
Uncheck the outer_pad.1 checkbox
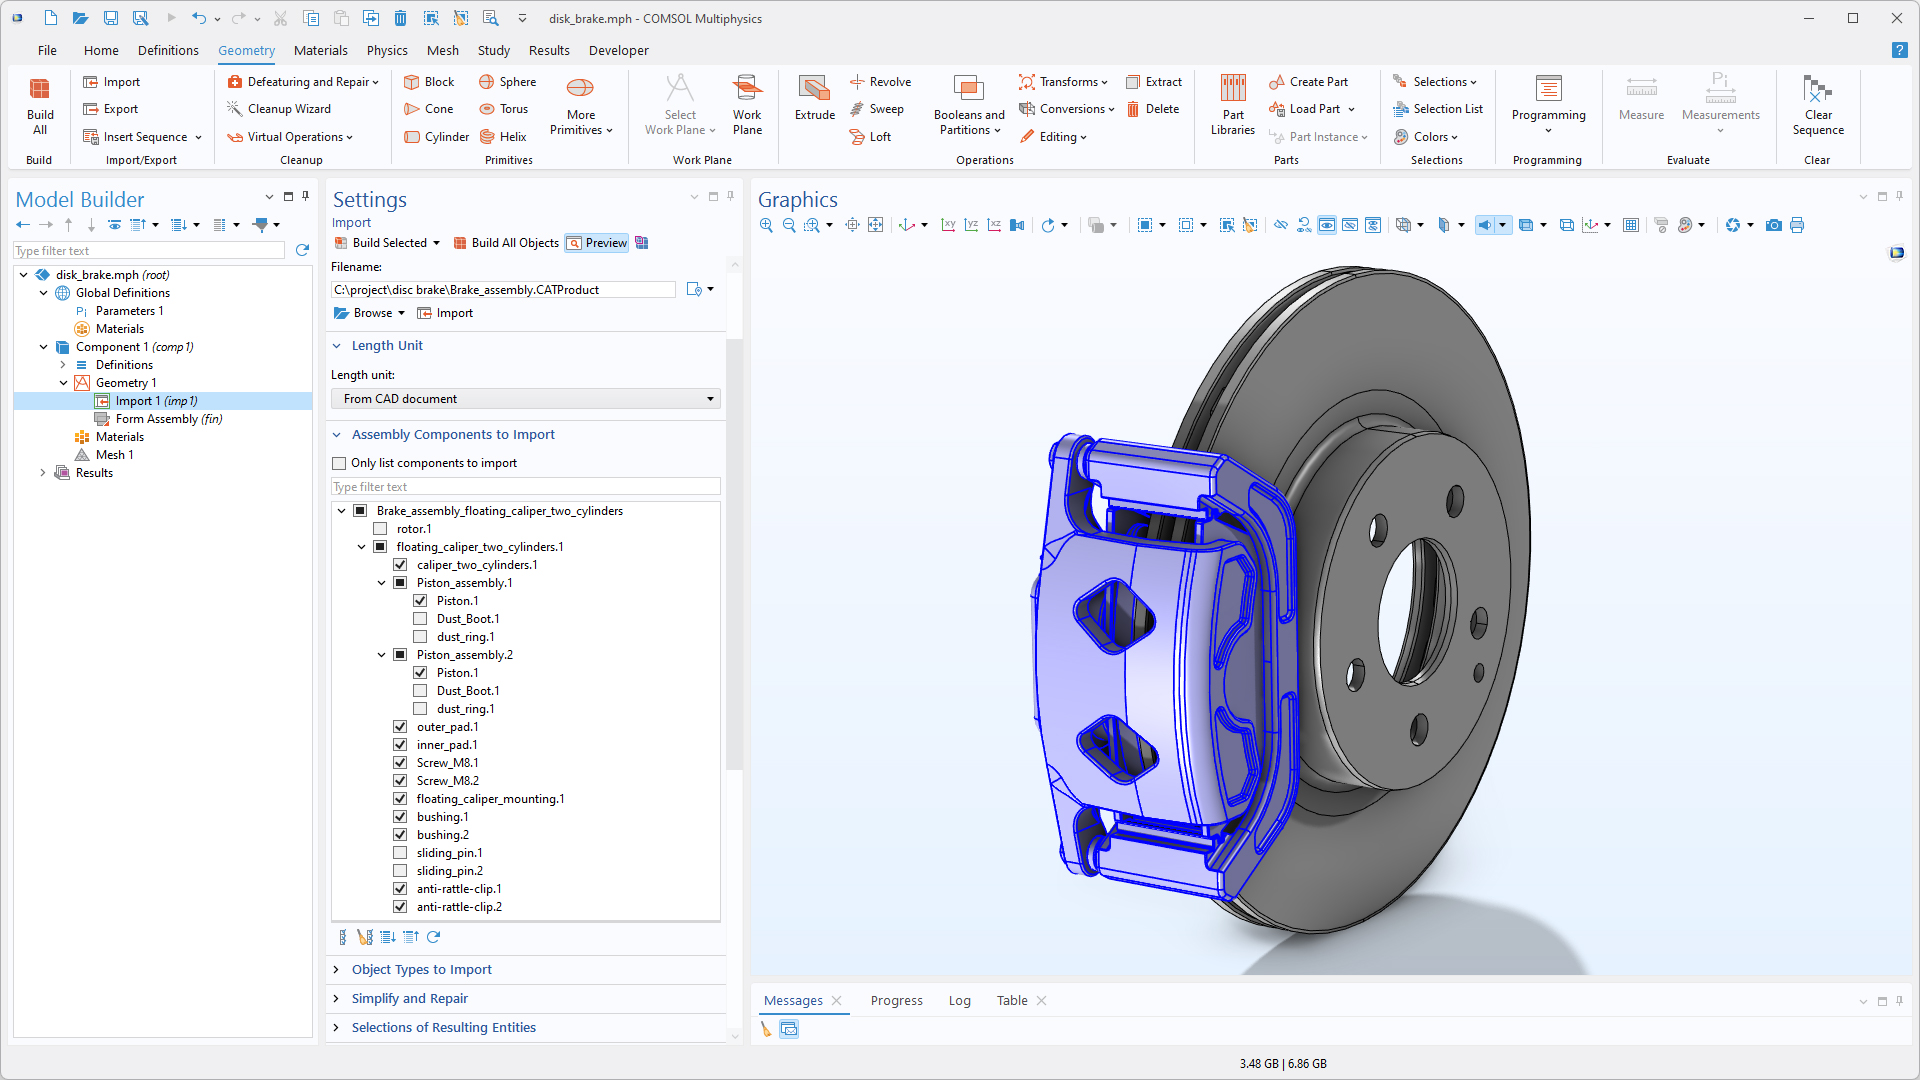tap(400, 727)
